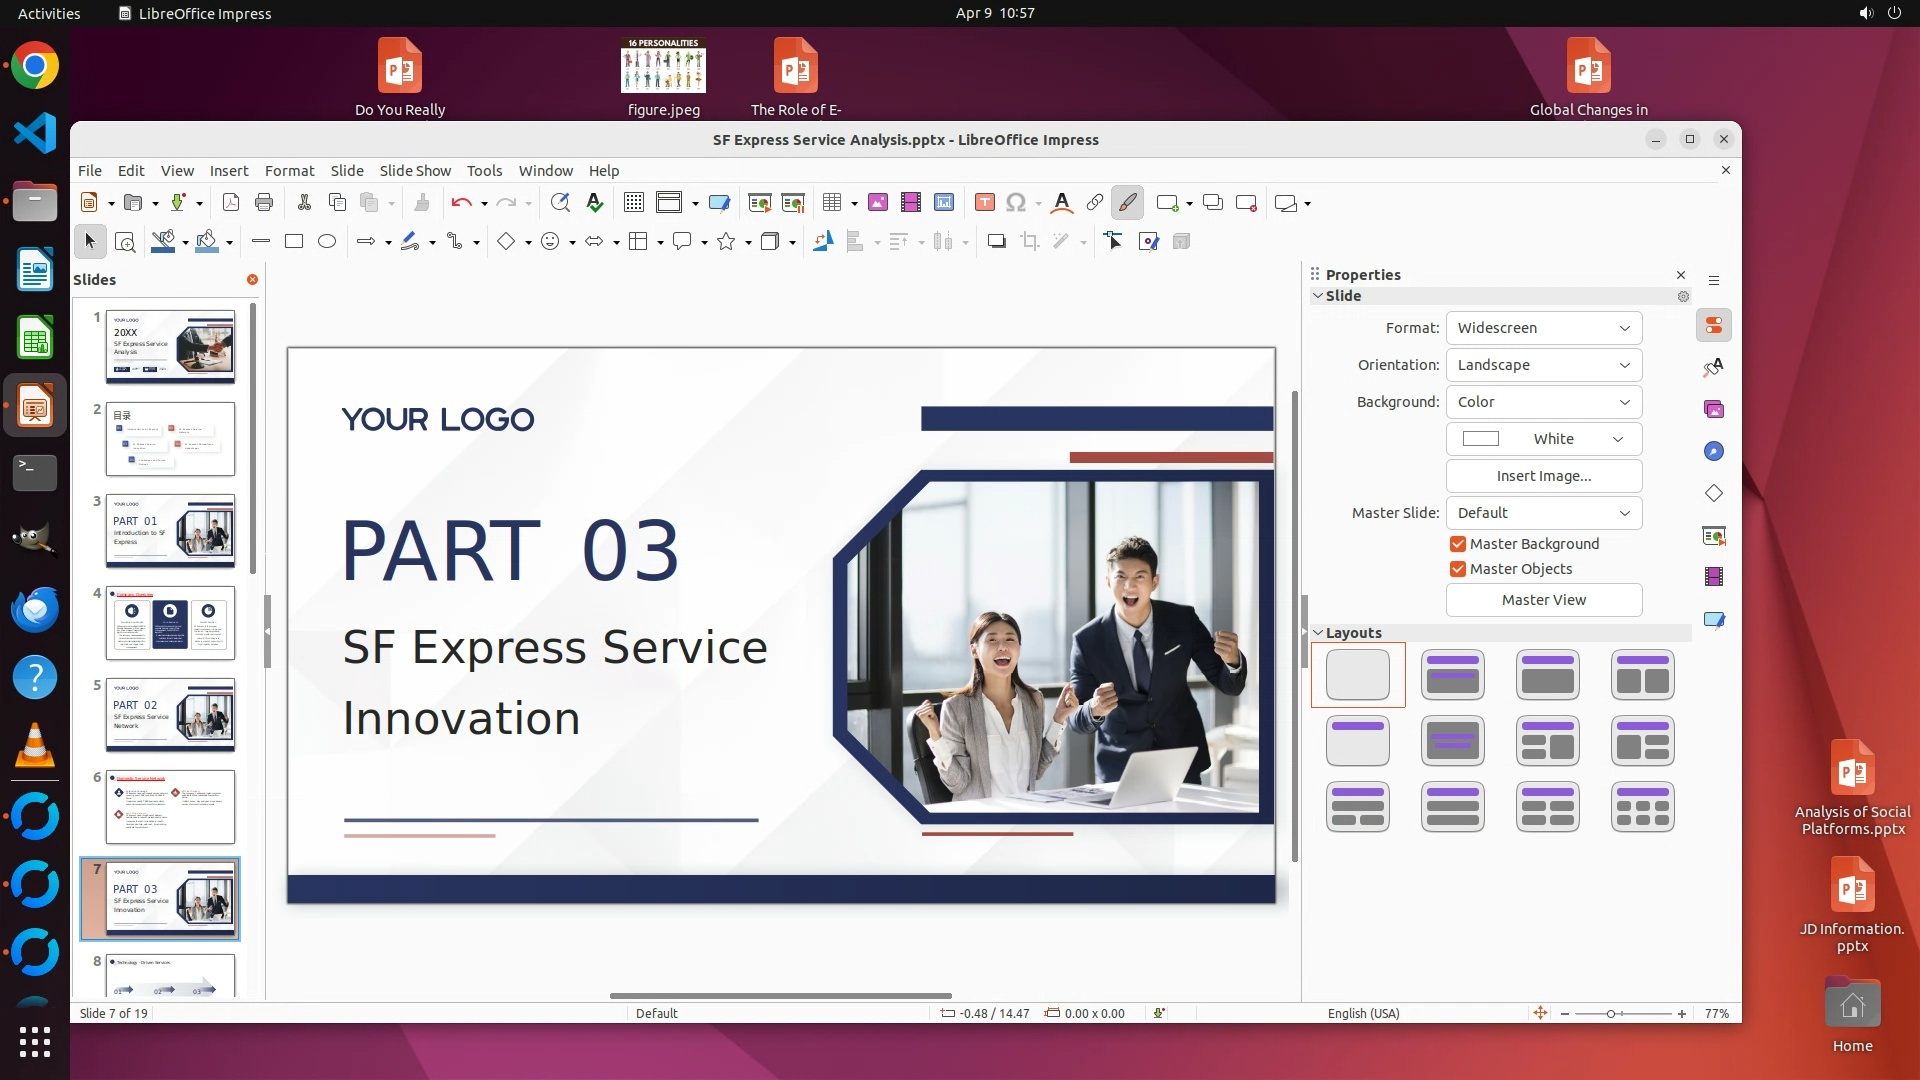Open the Format dropdown showing Widescreen
Screen dimensions: 1920x1080
tap(1543, 328)
